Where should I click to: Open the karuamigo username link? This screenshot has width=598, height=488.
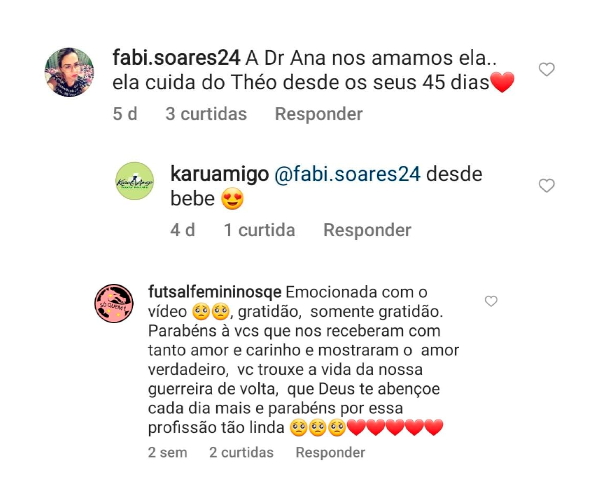click(219, 175)
